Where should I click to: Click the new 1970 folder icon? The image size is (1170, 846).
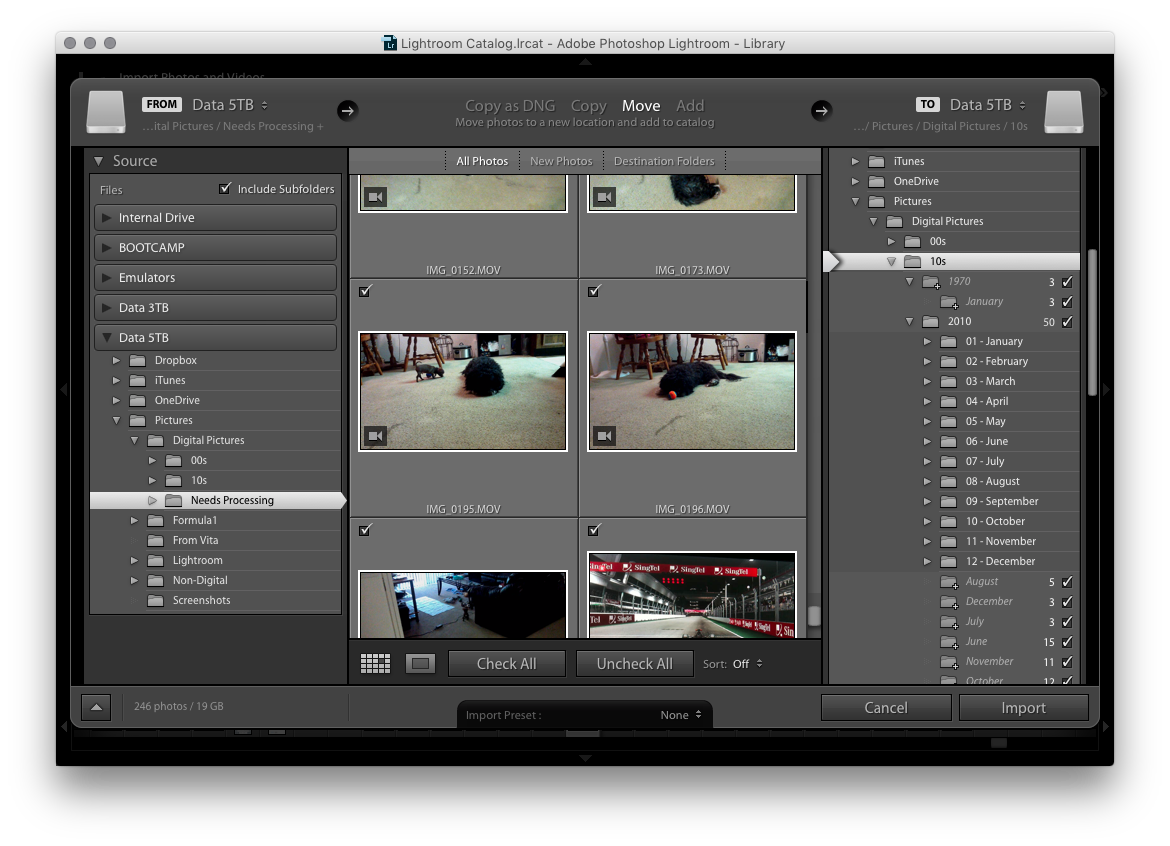[x=931, y=282]
